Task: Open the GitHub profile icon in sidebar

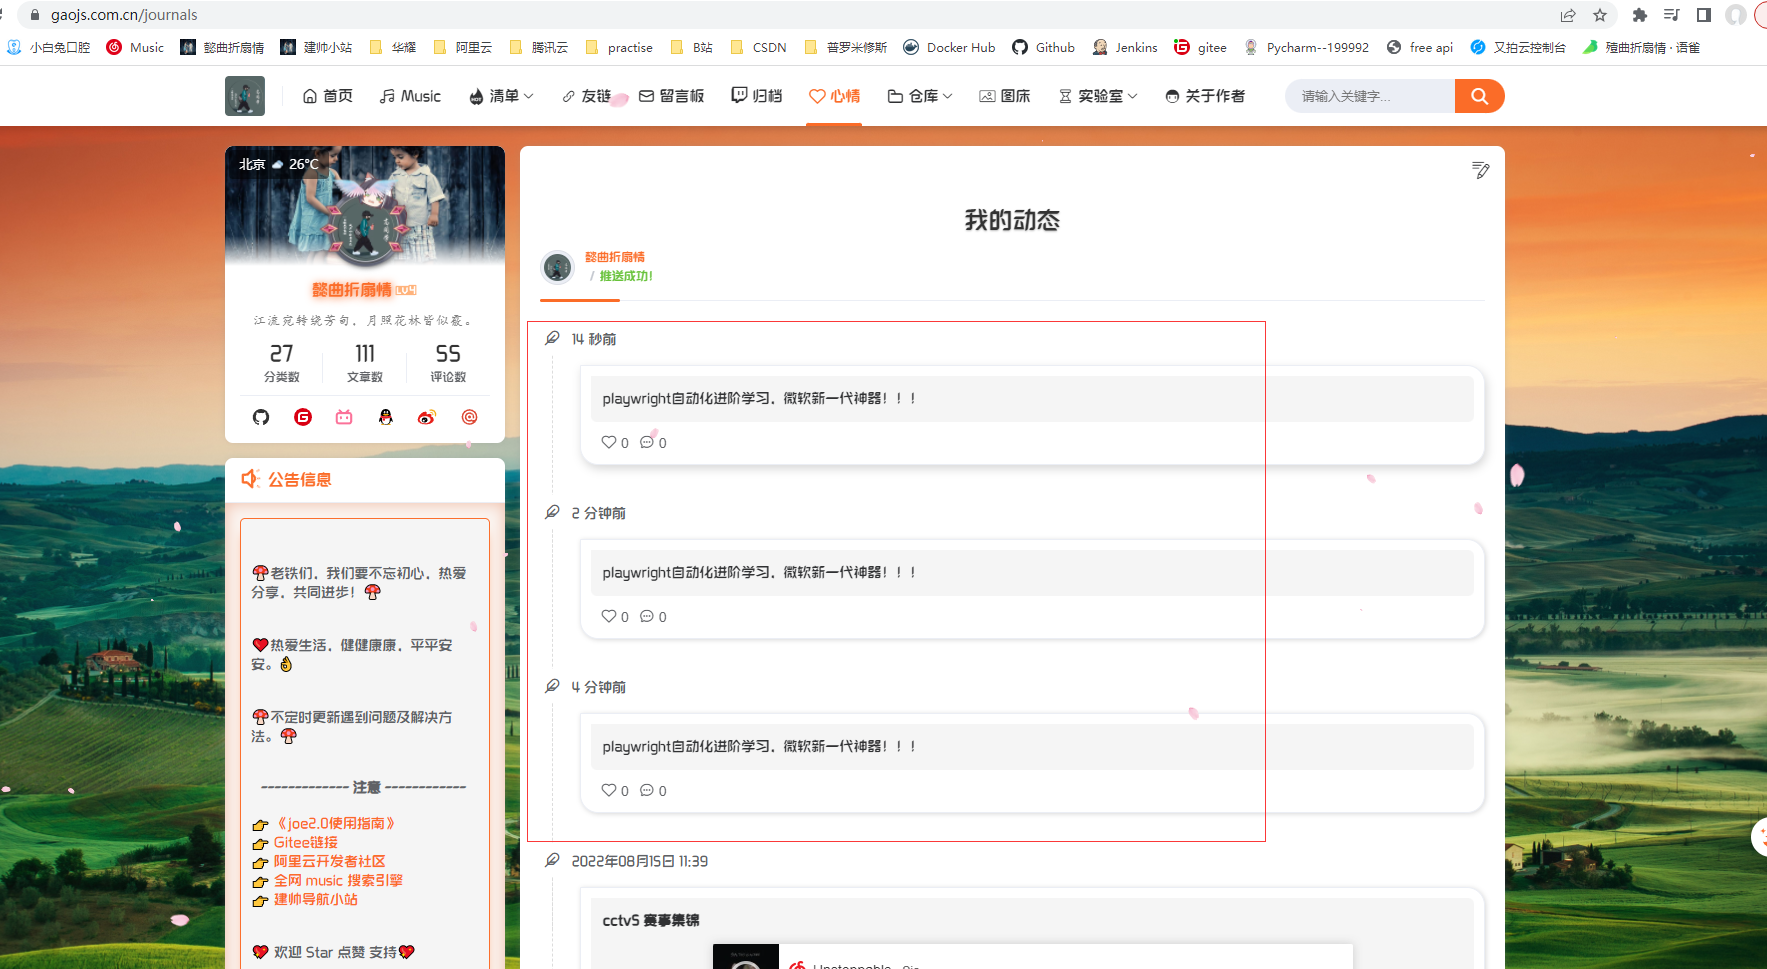Action: point(261,417)
